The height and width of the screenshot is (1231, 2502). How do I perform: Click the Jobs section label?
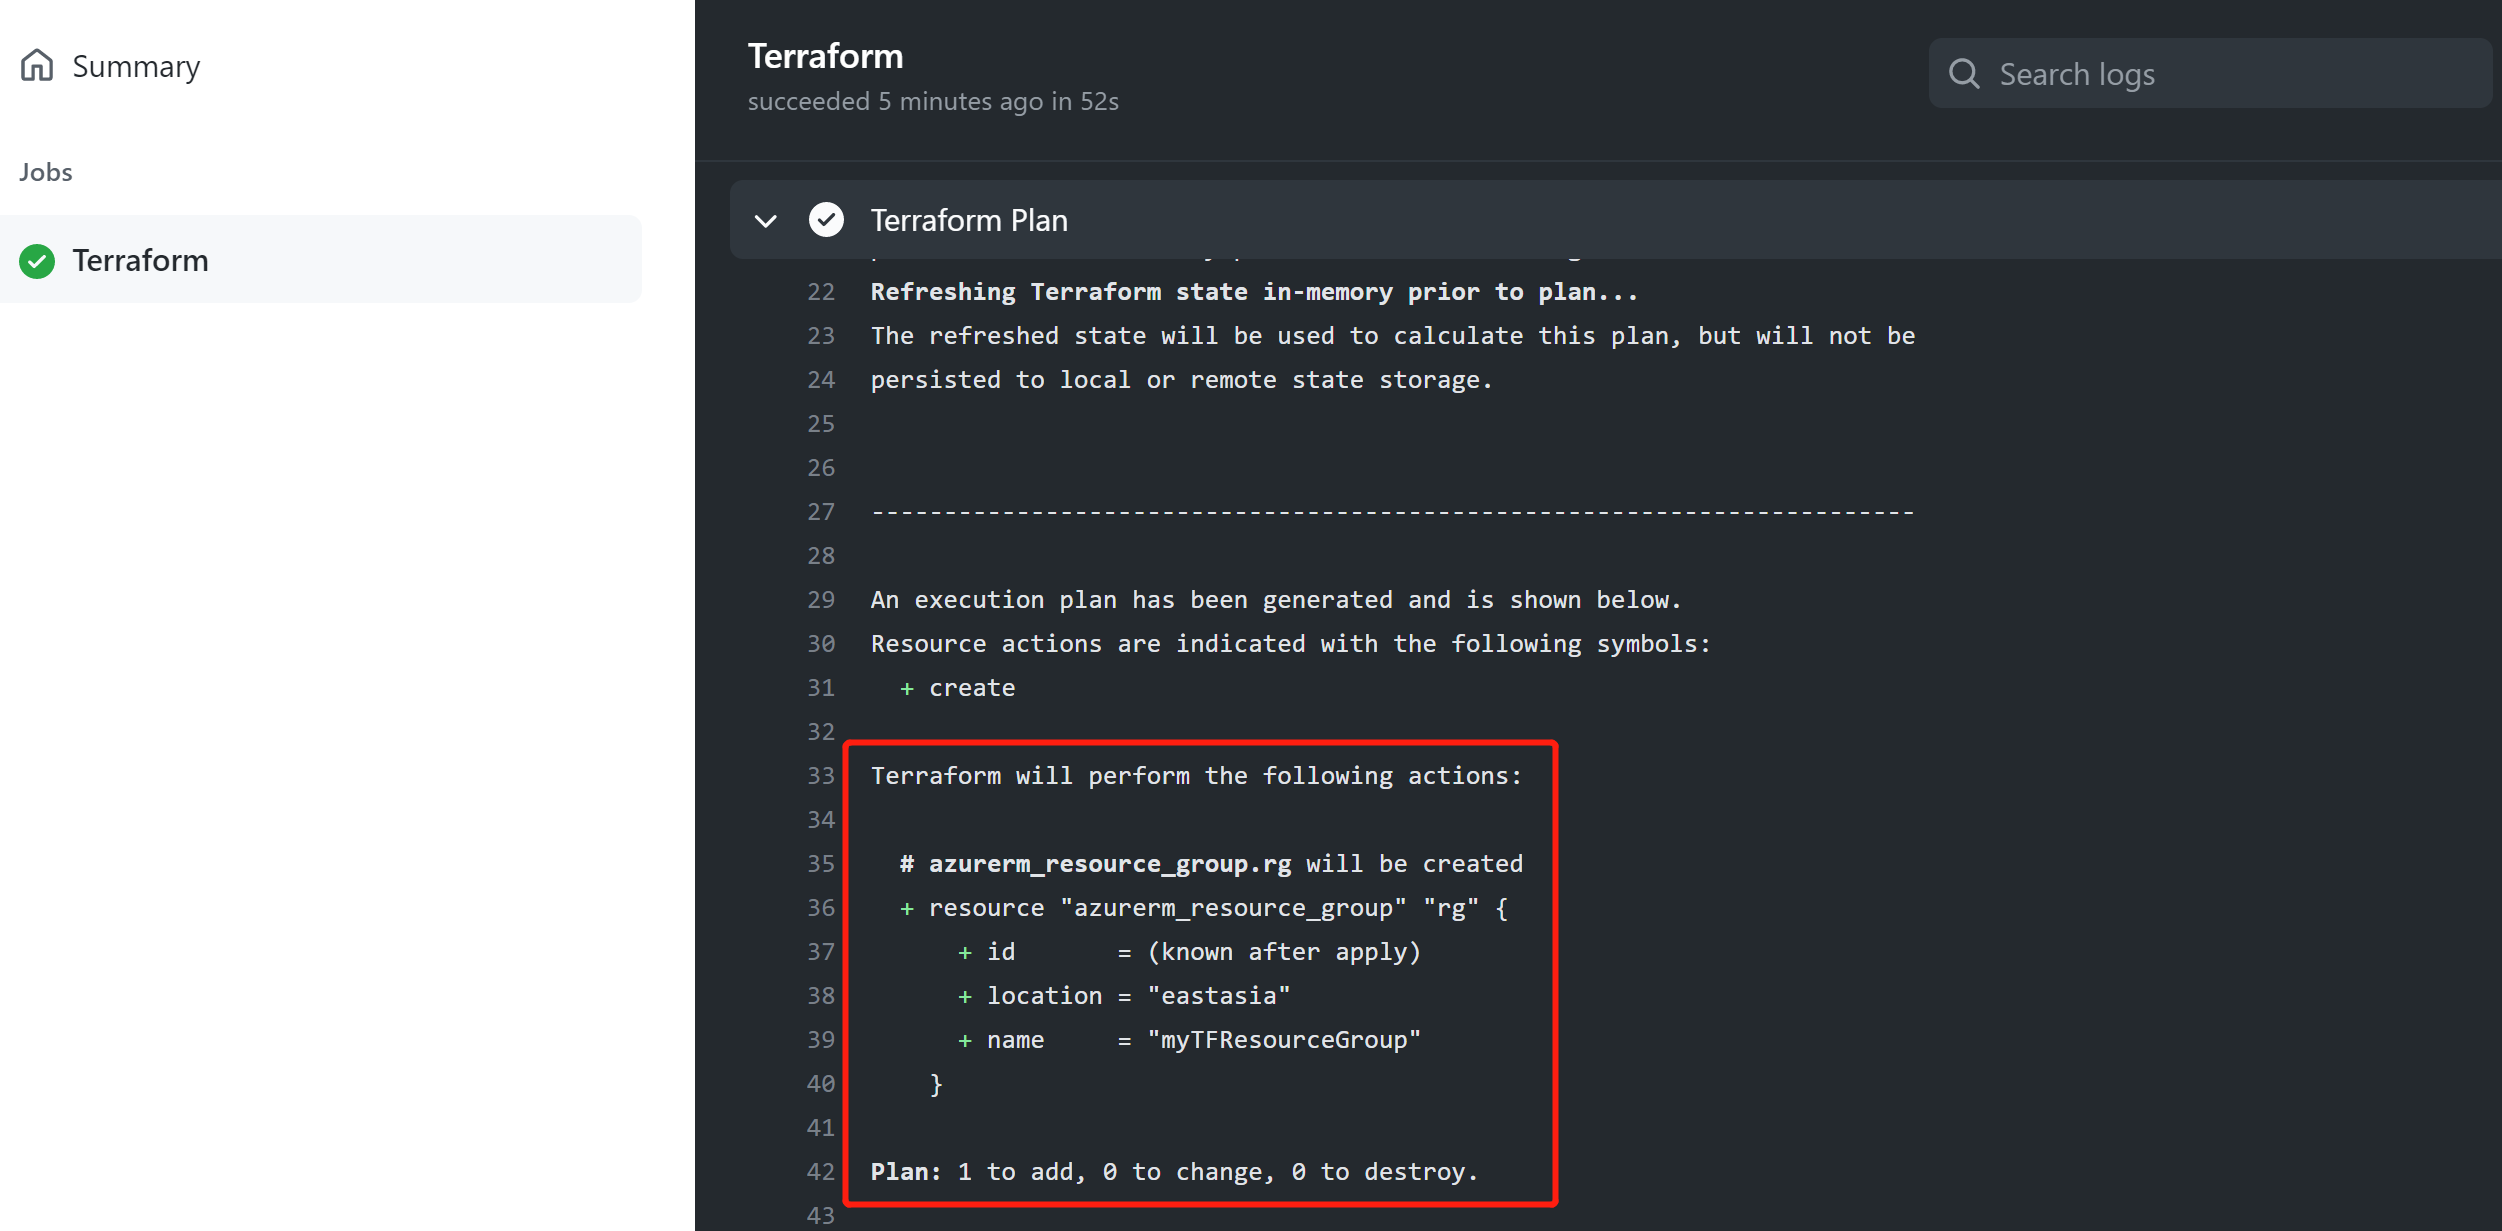[46, 172]
